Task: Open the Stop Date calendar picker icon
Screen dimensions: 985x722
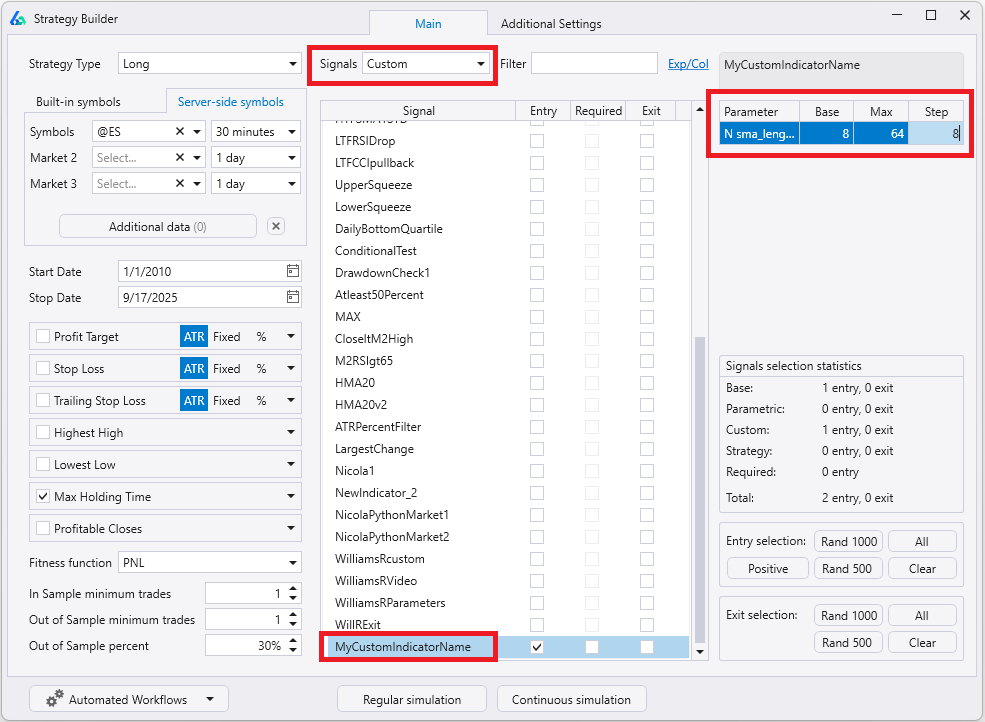Action: [292, 297]
